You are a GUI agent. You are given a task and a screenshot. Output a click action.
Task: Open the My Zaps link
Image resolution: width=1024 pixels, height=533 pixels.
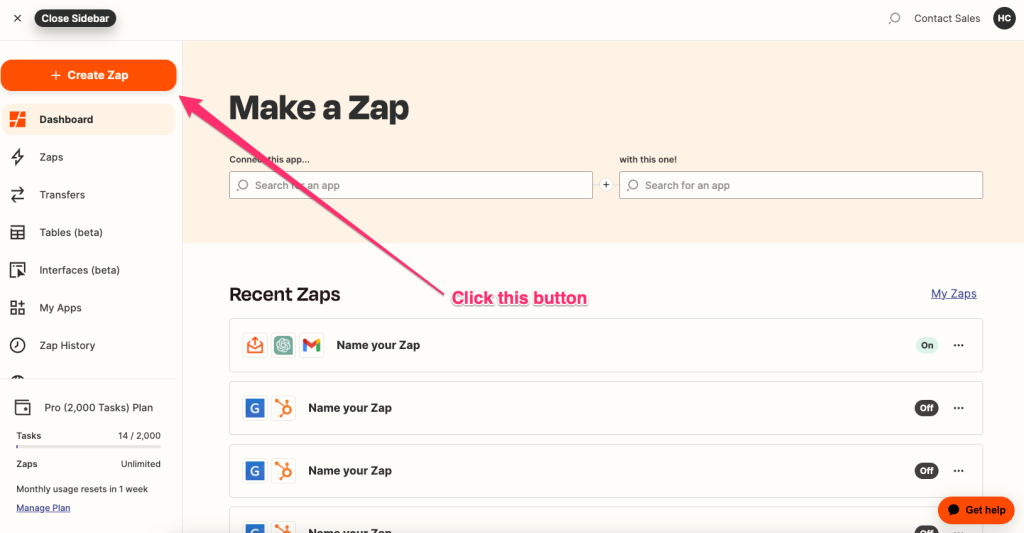953,293
